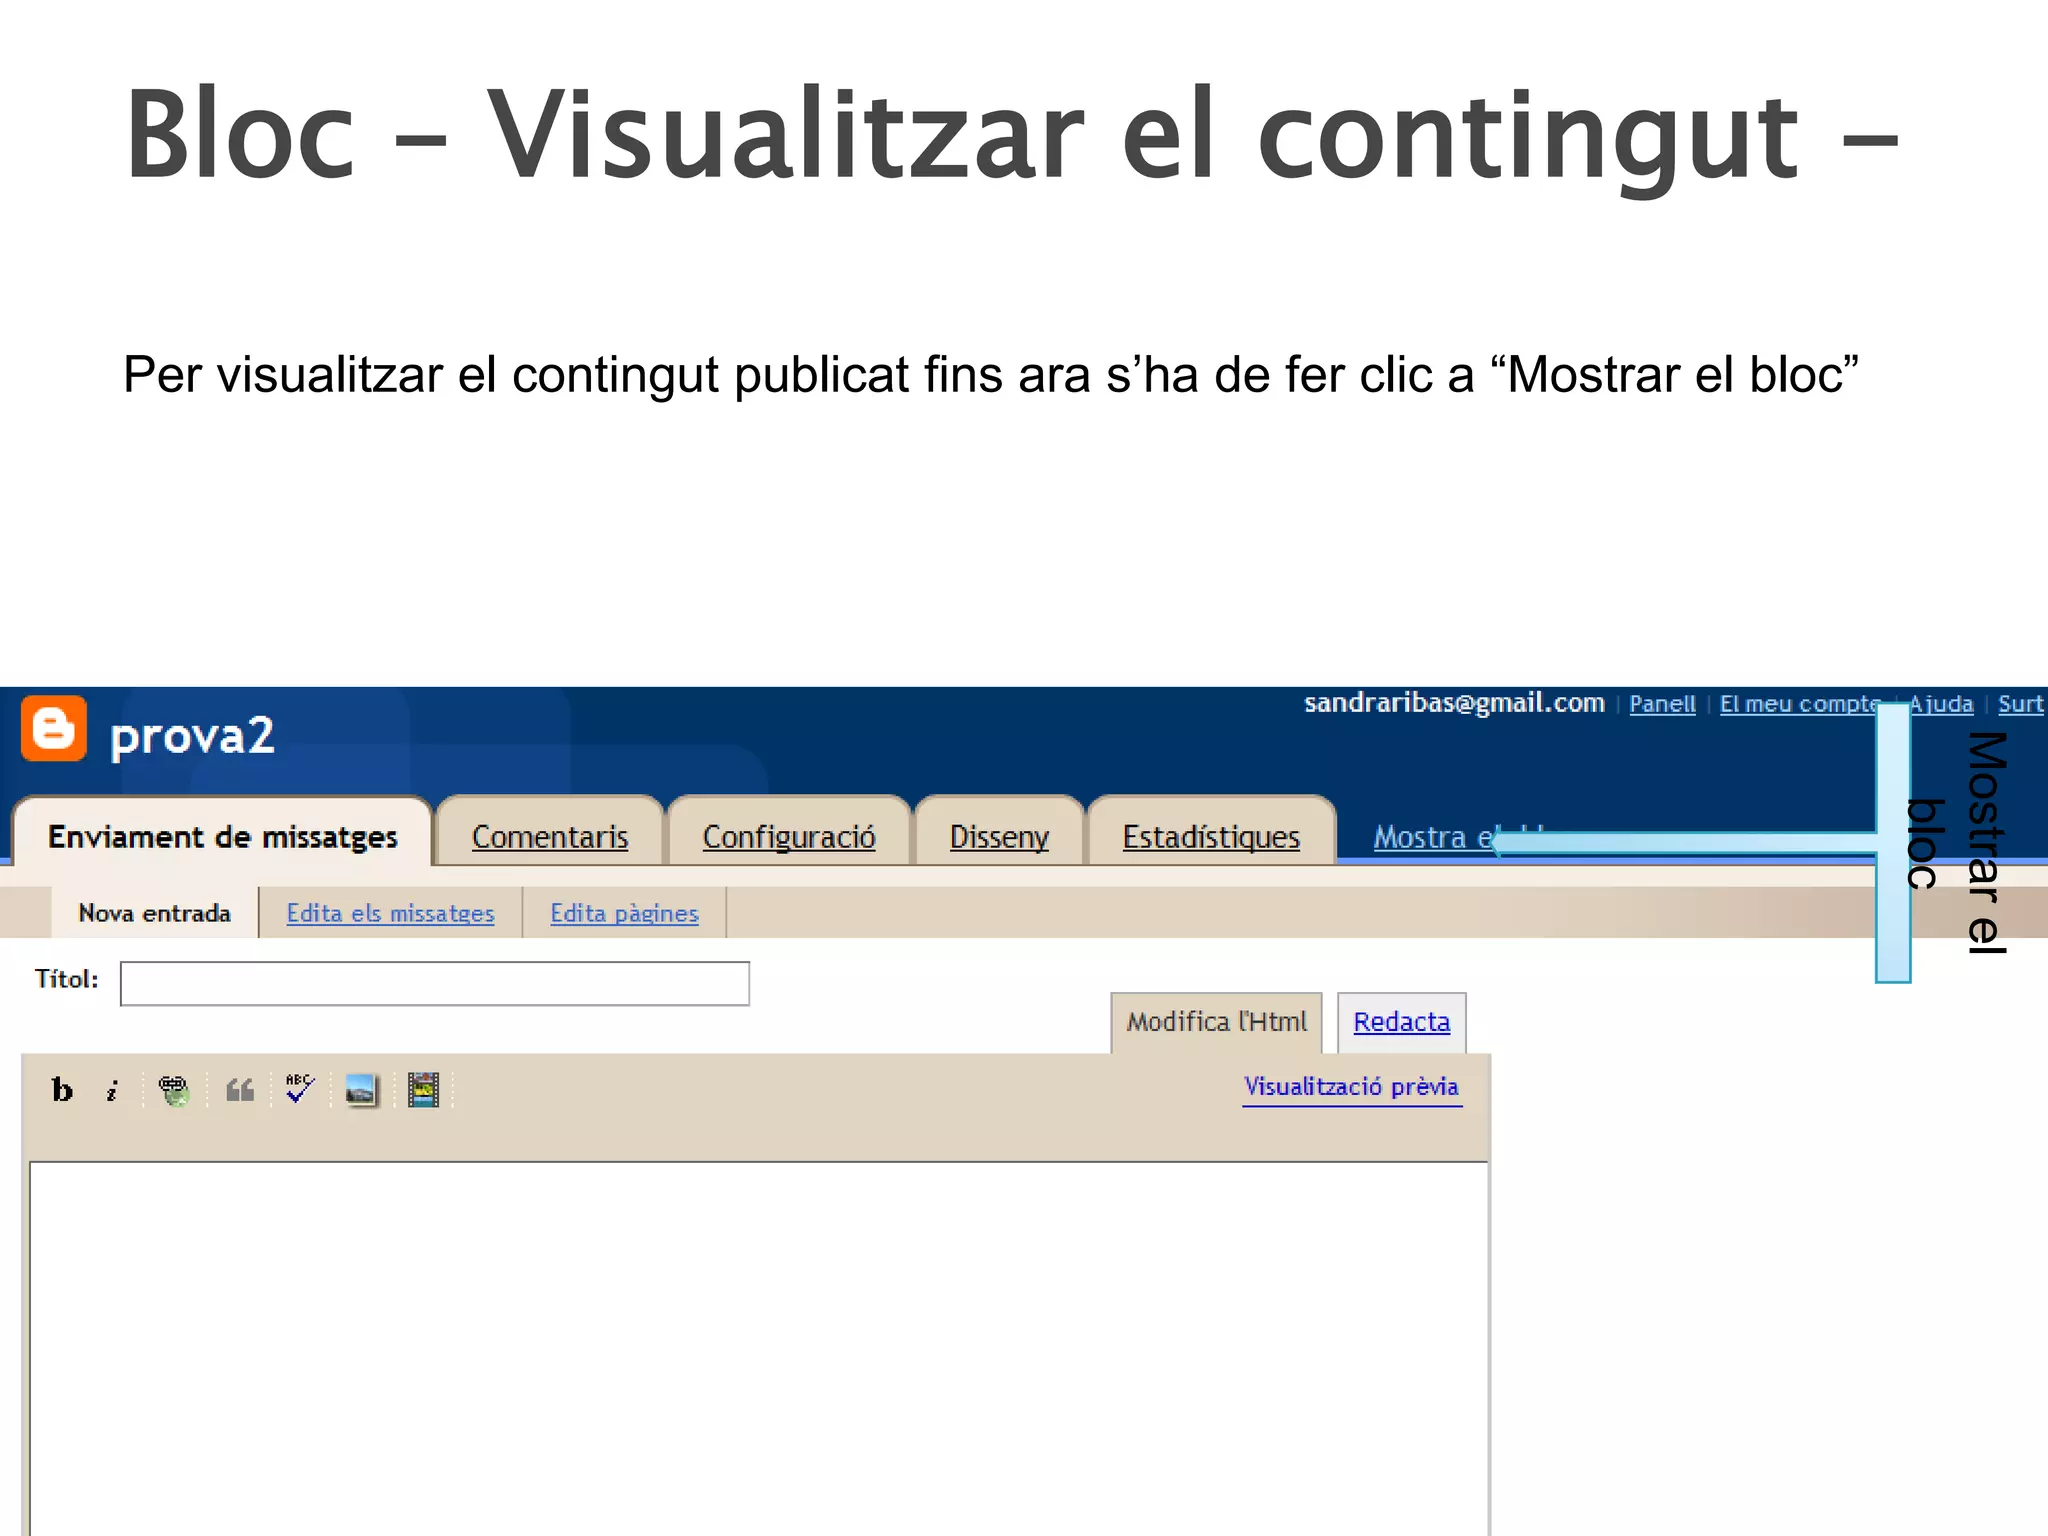This screenshot has height=1536, width=2048.
Task: Open the Edita els missatges link
Action: [x=390, y=913]
